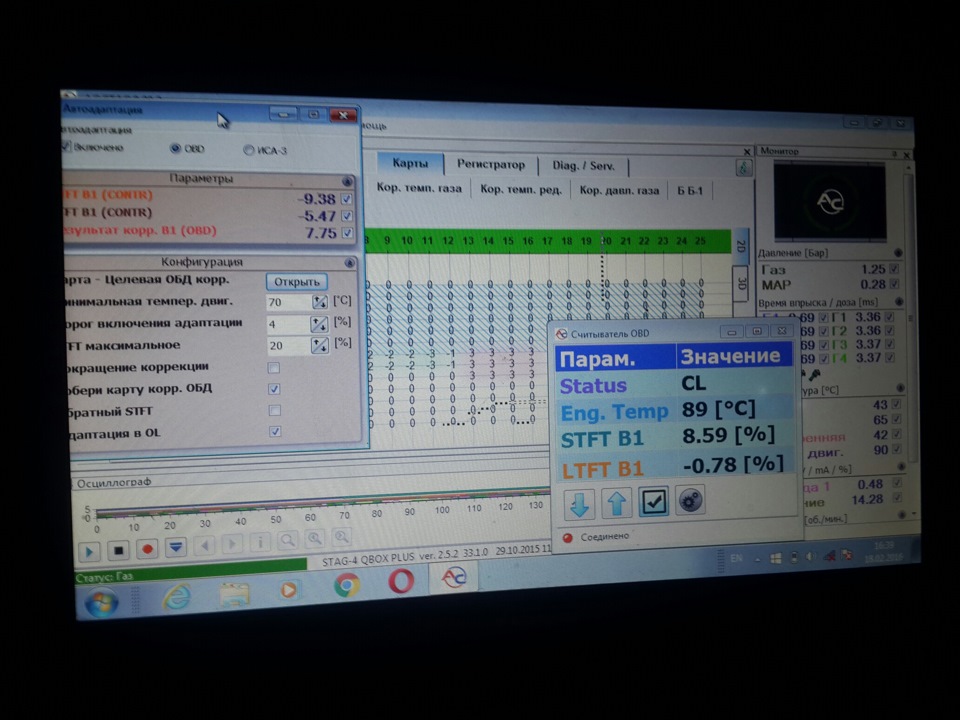The width and height of the screenshot is (960, 720).
Task: Enable the сокращение коррекции checkbox
Action: pos(274,367)
